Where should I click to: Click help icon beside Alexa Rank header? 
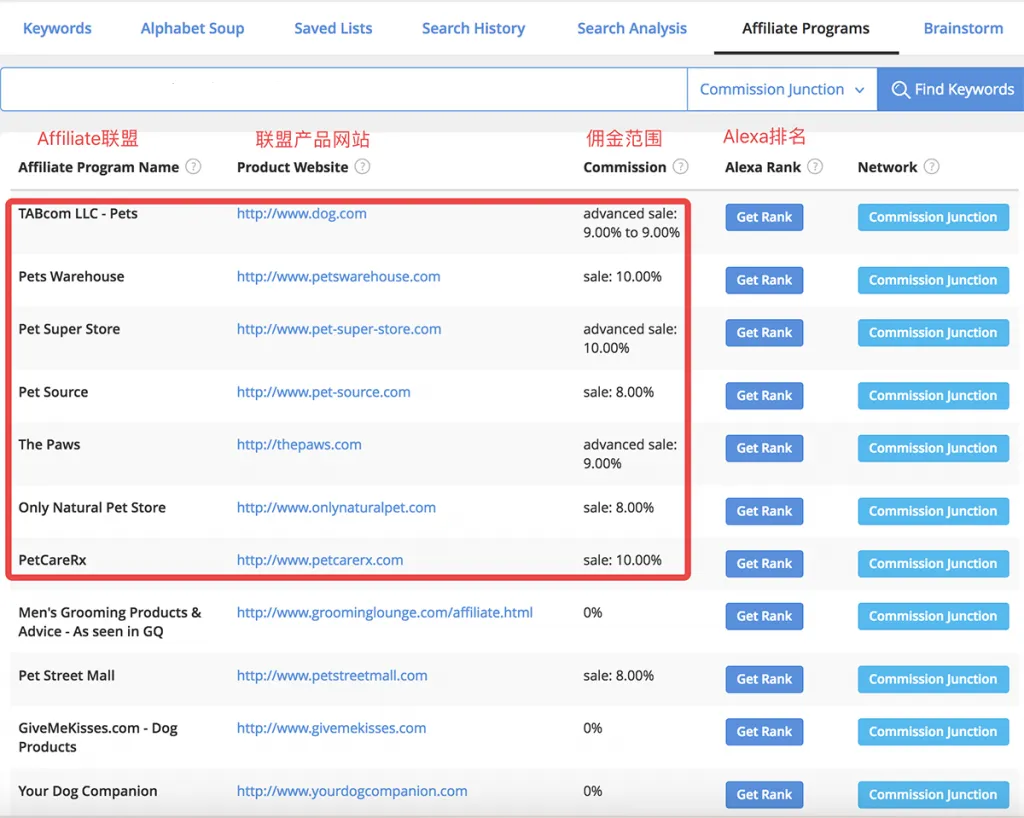pos(815,167)
